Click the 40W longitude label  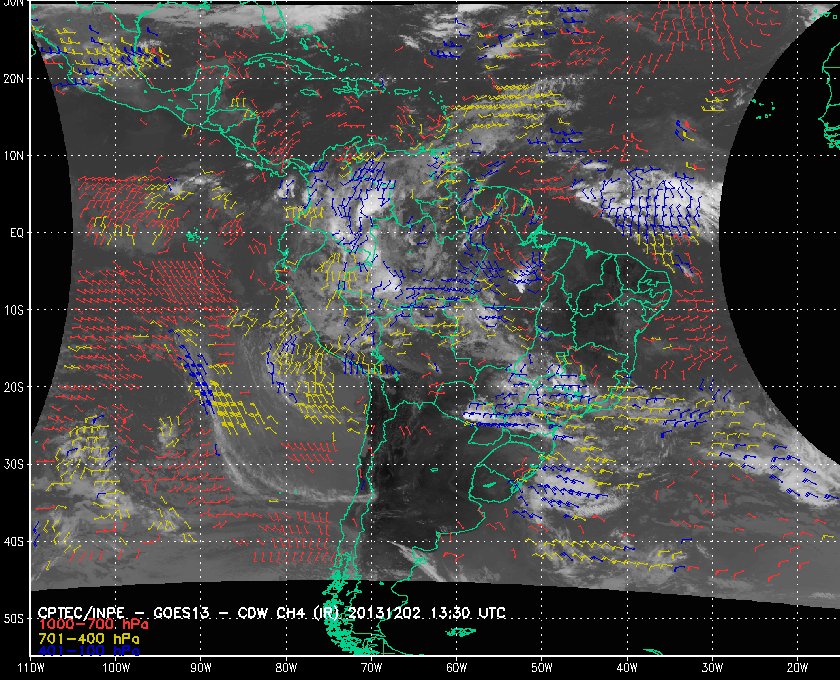pyautogui.click(x=627, y=668)
